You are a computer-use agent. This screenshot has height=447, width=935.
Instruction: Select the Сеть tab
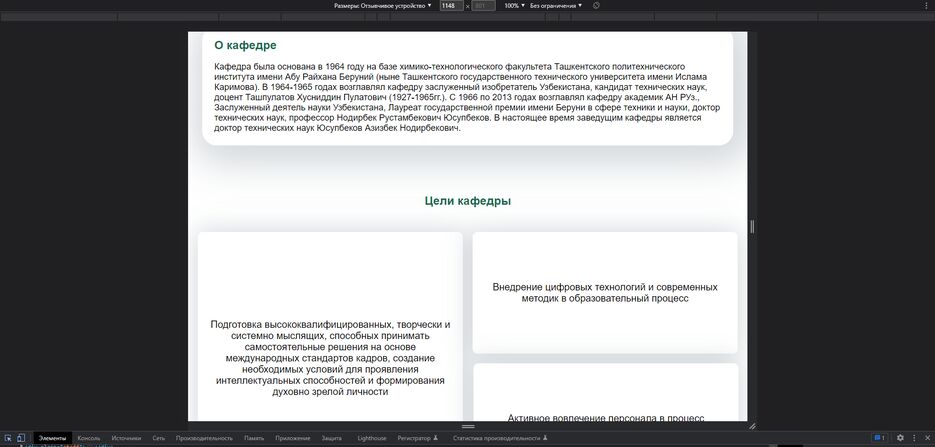pyautogui.click(x=158, y=438)
